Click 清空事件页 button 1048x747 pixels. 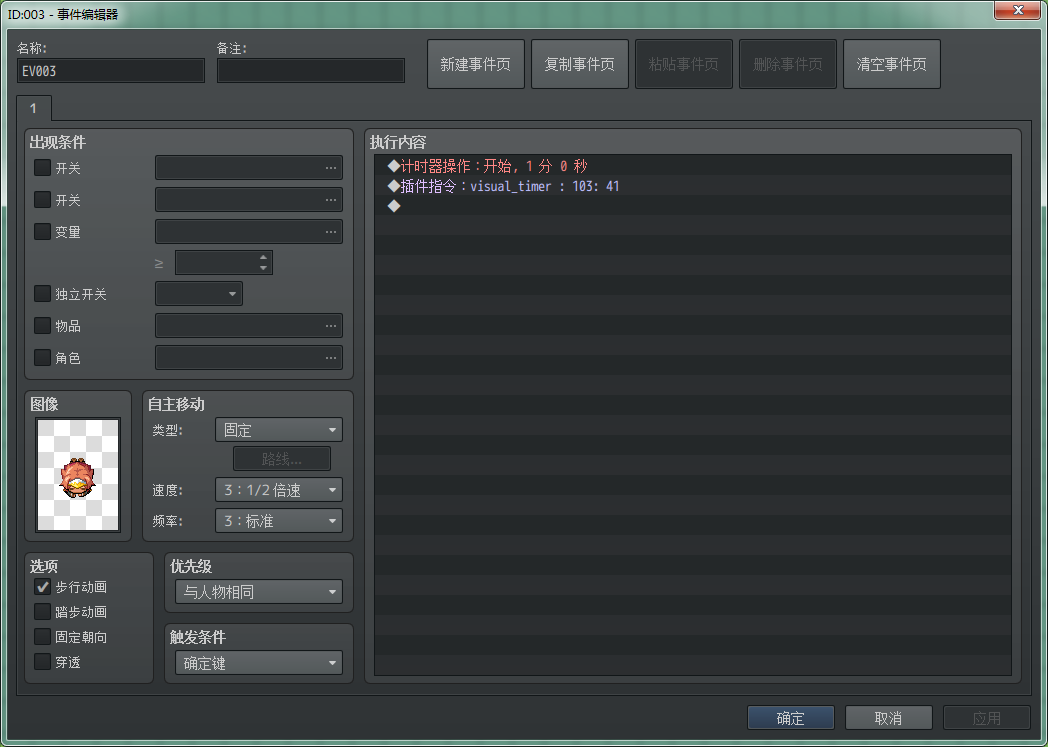(892, 64)
